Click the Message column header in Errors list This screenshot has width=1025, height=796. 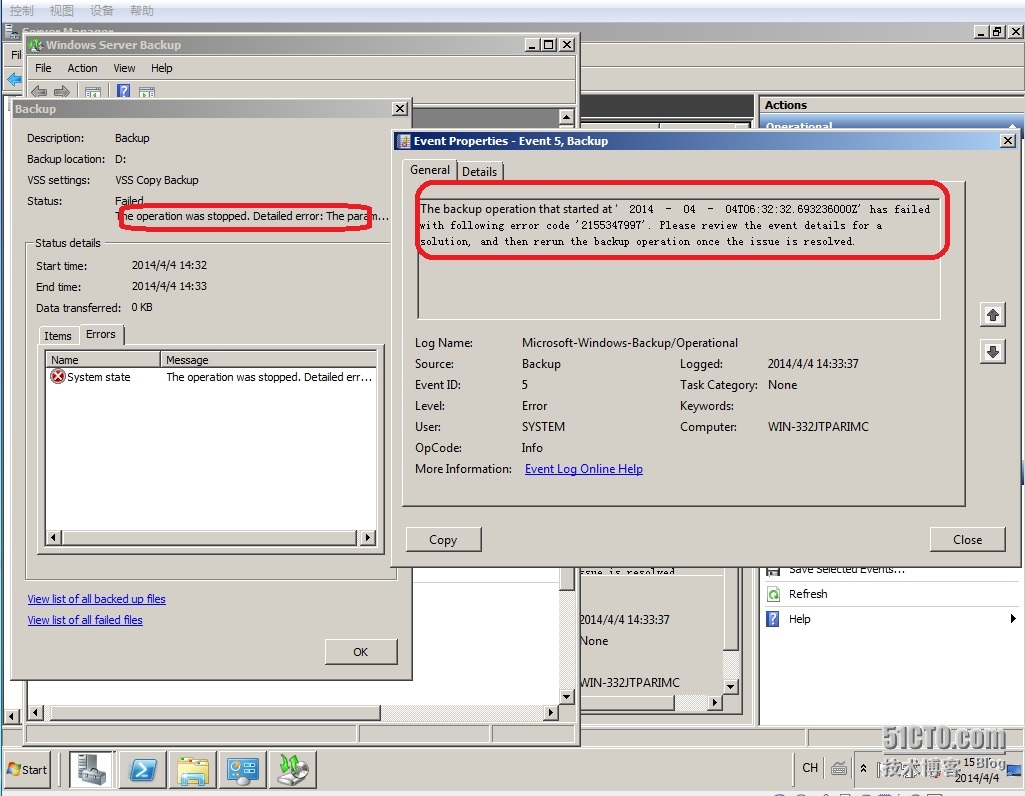coord(269,359)
